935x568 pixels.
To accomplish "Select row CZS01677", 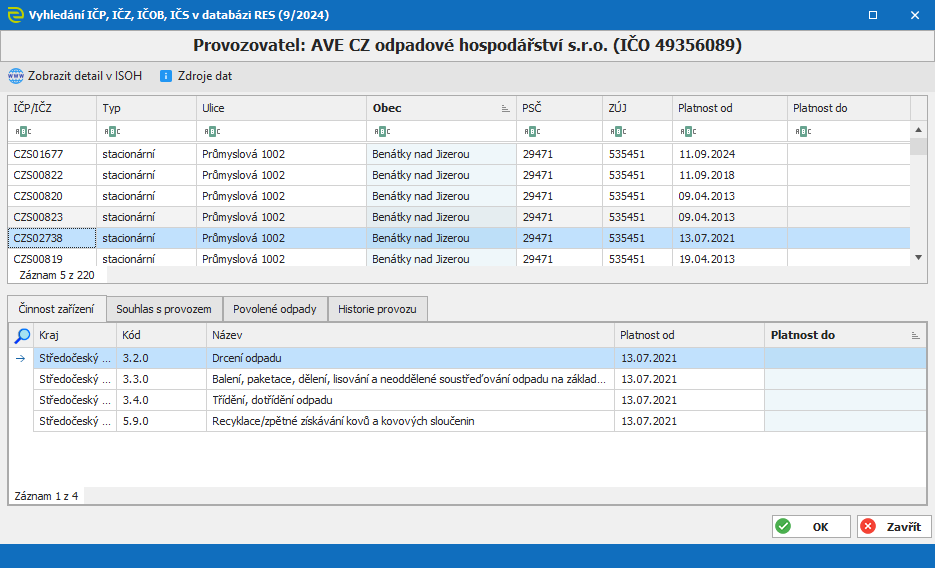I will pyautogui.click(x=459, y=154).
